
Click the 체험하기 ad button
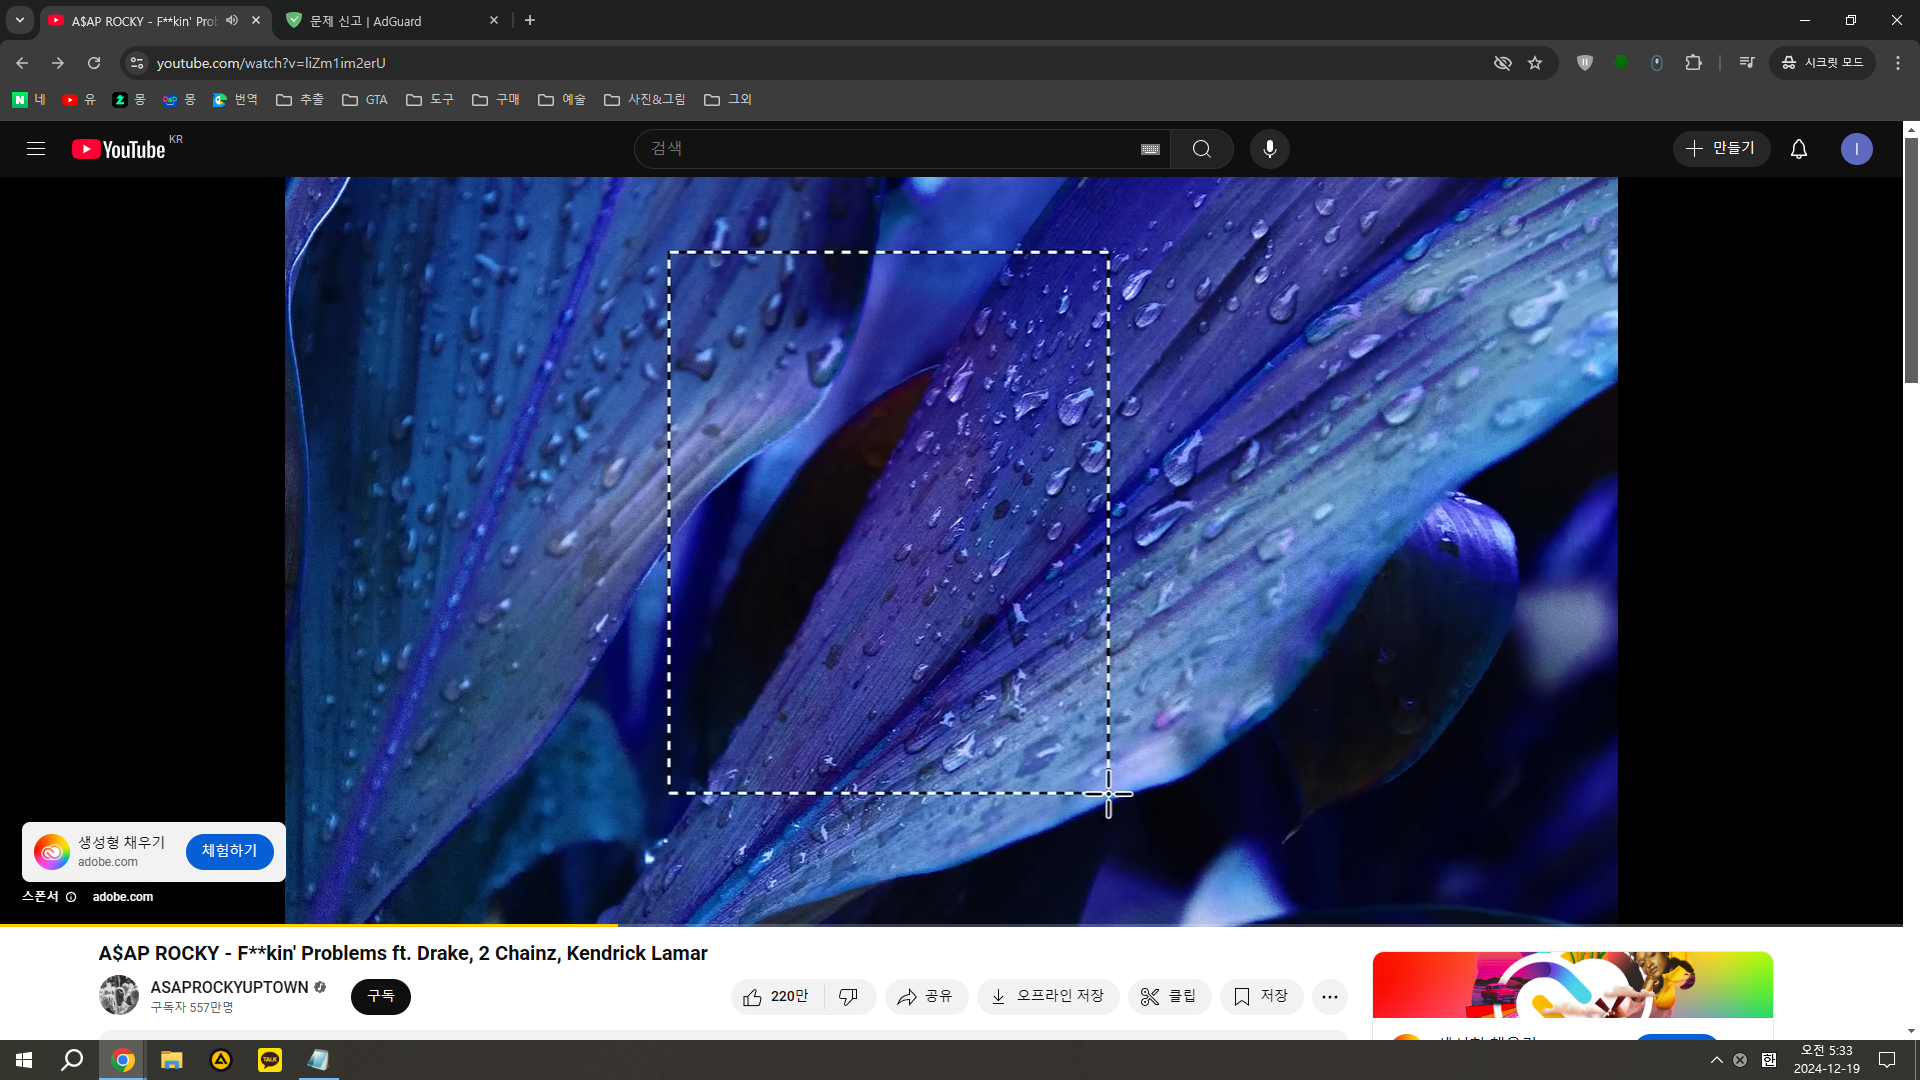point(230,851)
